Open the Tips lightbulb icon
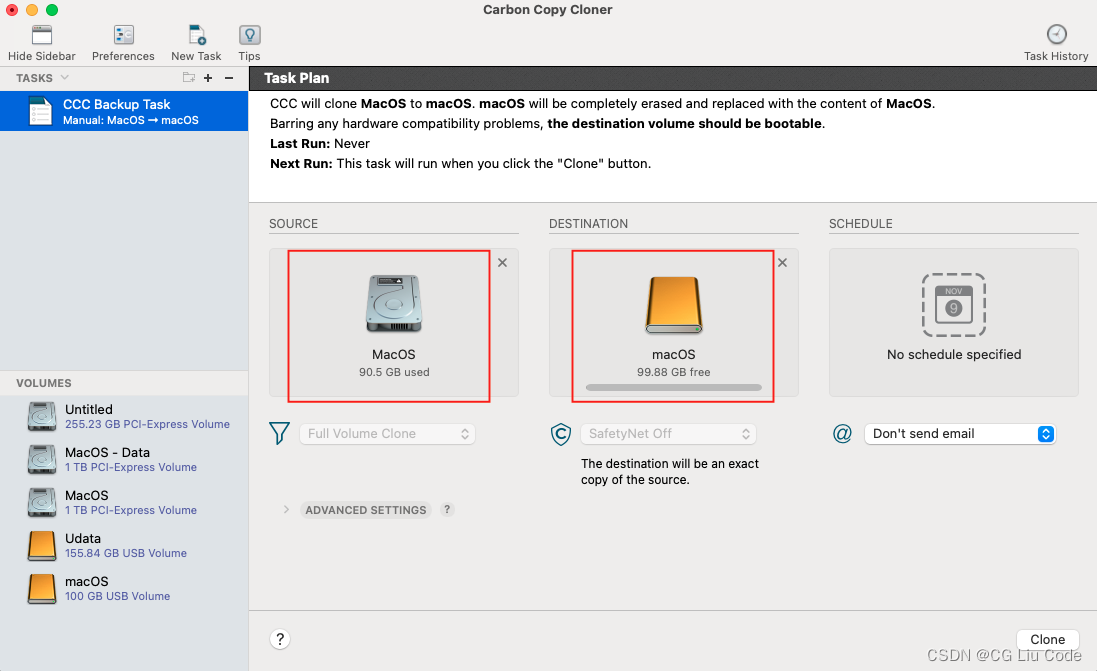1097x671 pixels. [x=250, y=35]
